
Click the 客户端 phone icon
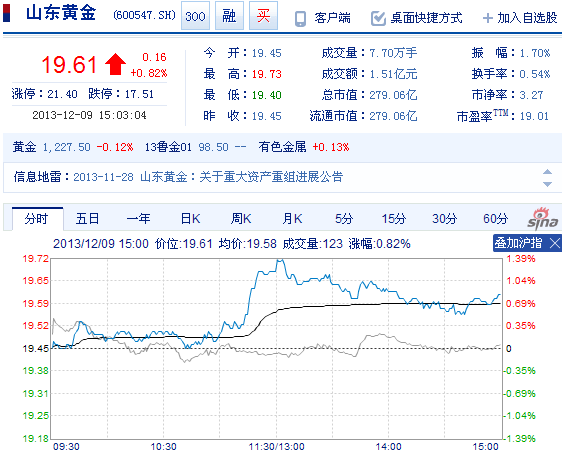tap(300, 18)
